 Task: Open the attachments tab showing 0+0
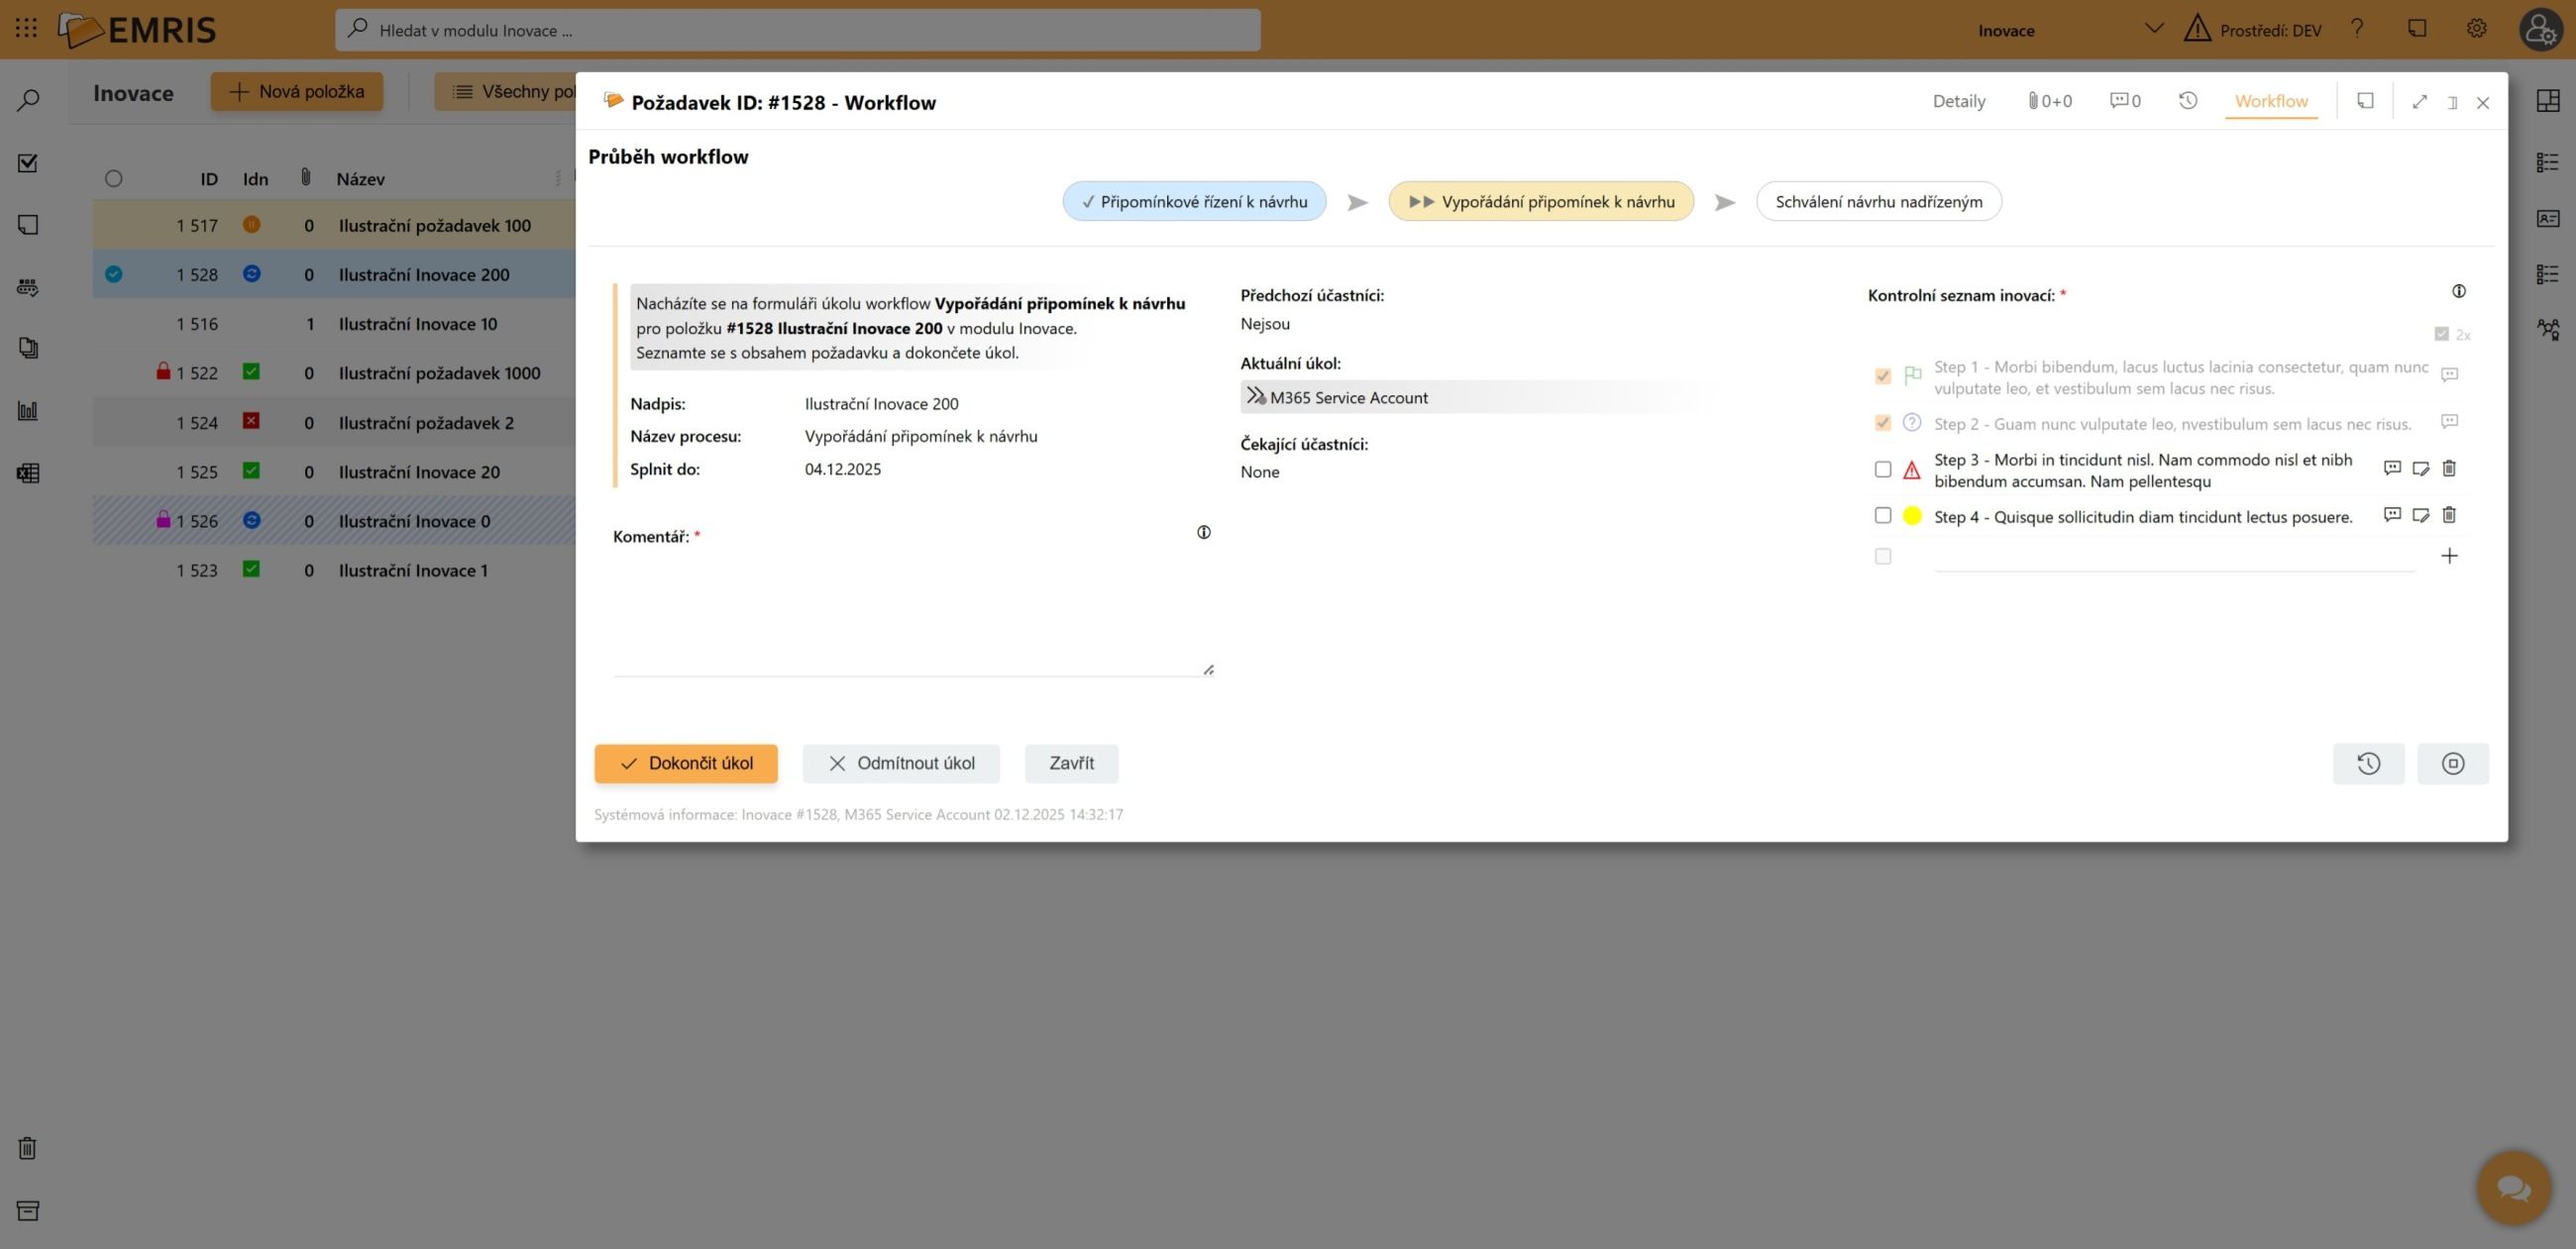2049,101
